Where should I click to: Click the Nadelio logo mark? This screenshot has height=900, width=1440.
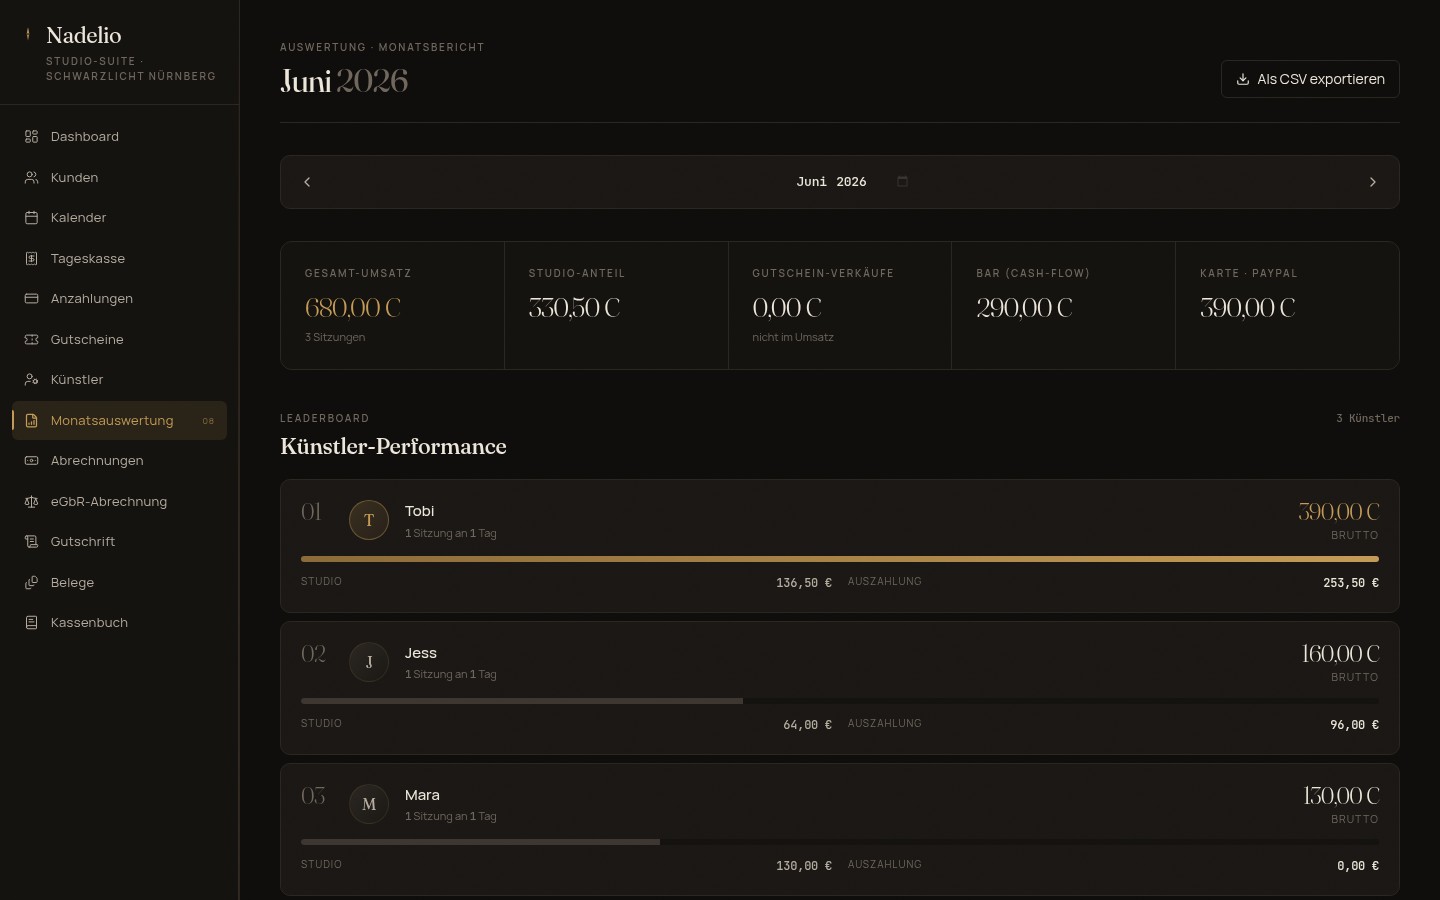[28, 34]
